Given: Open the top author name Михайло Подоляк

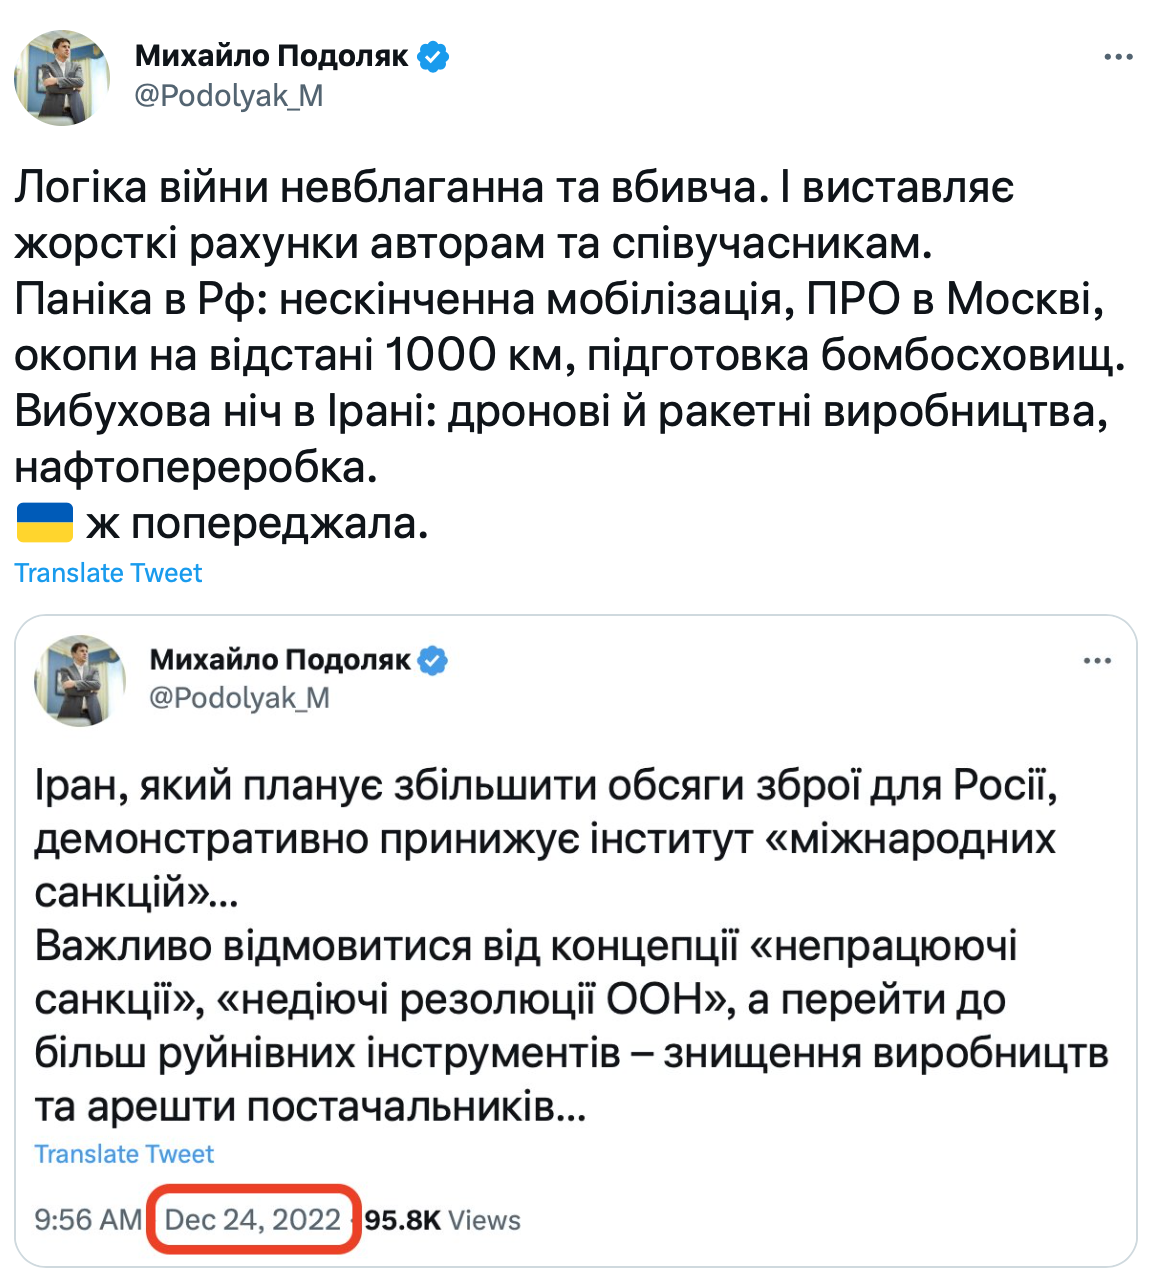Looking at the screenshot, I should click(272, 56).
